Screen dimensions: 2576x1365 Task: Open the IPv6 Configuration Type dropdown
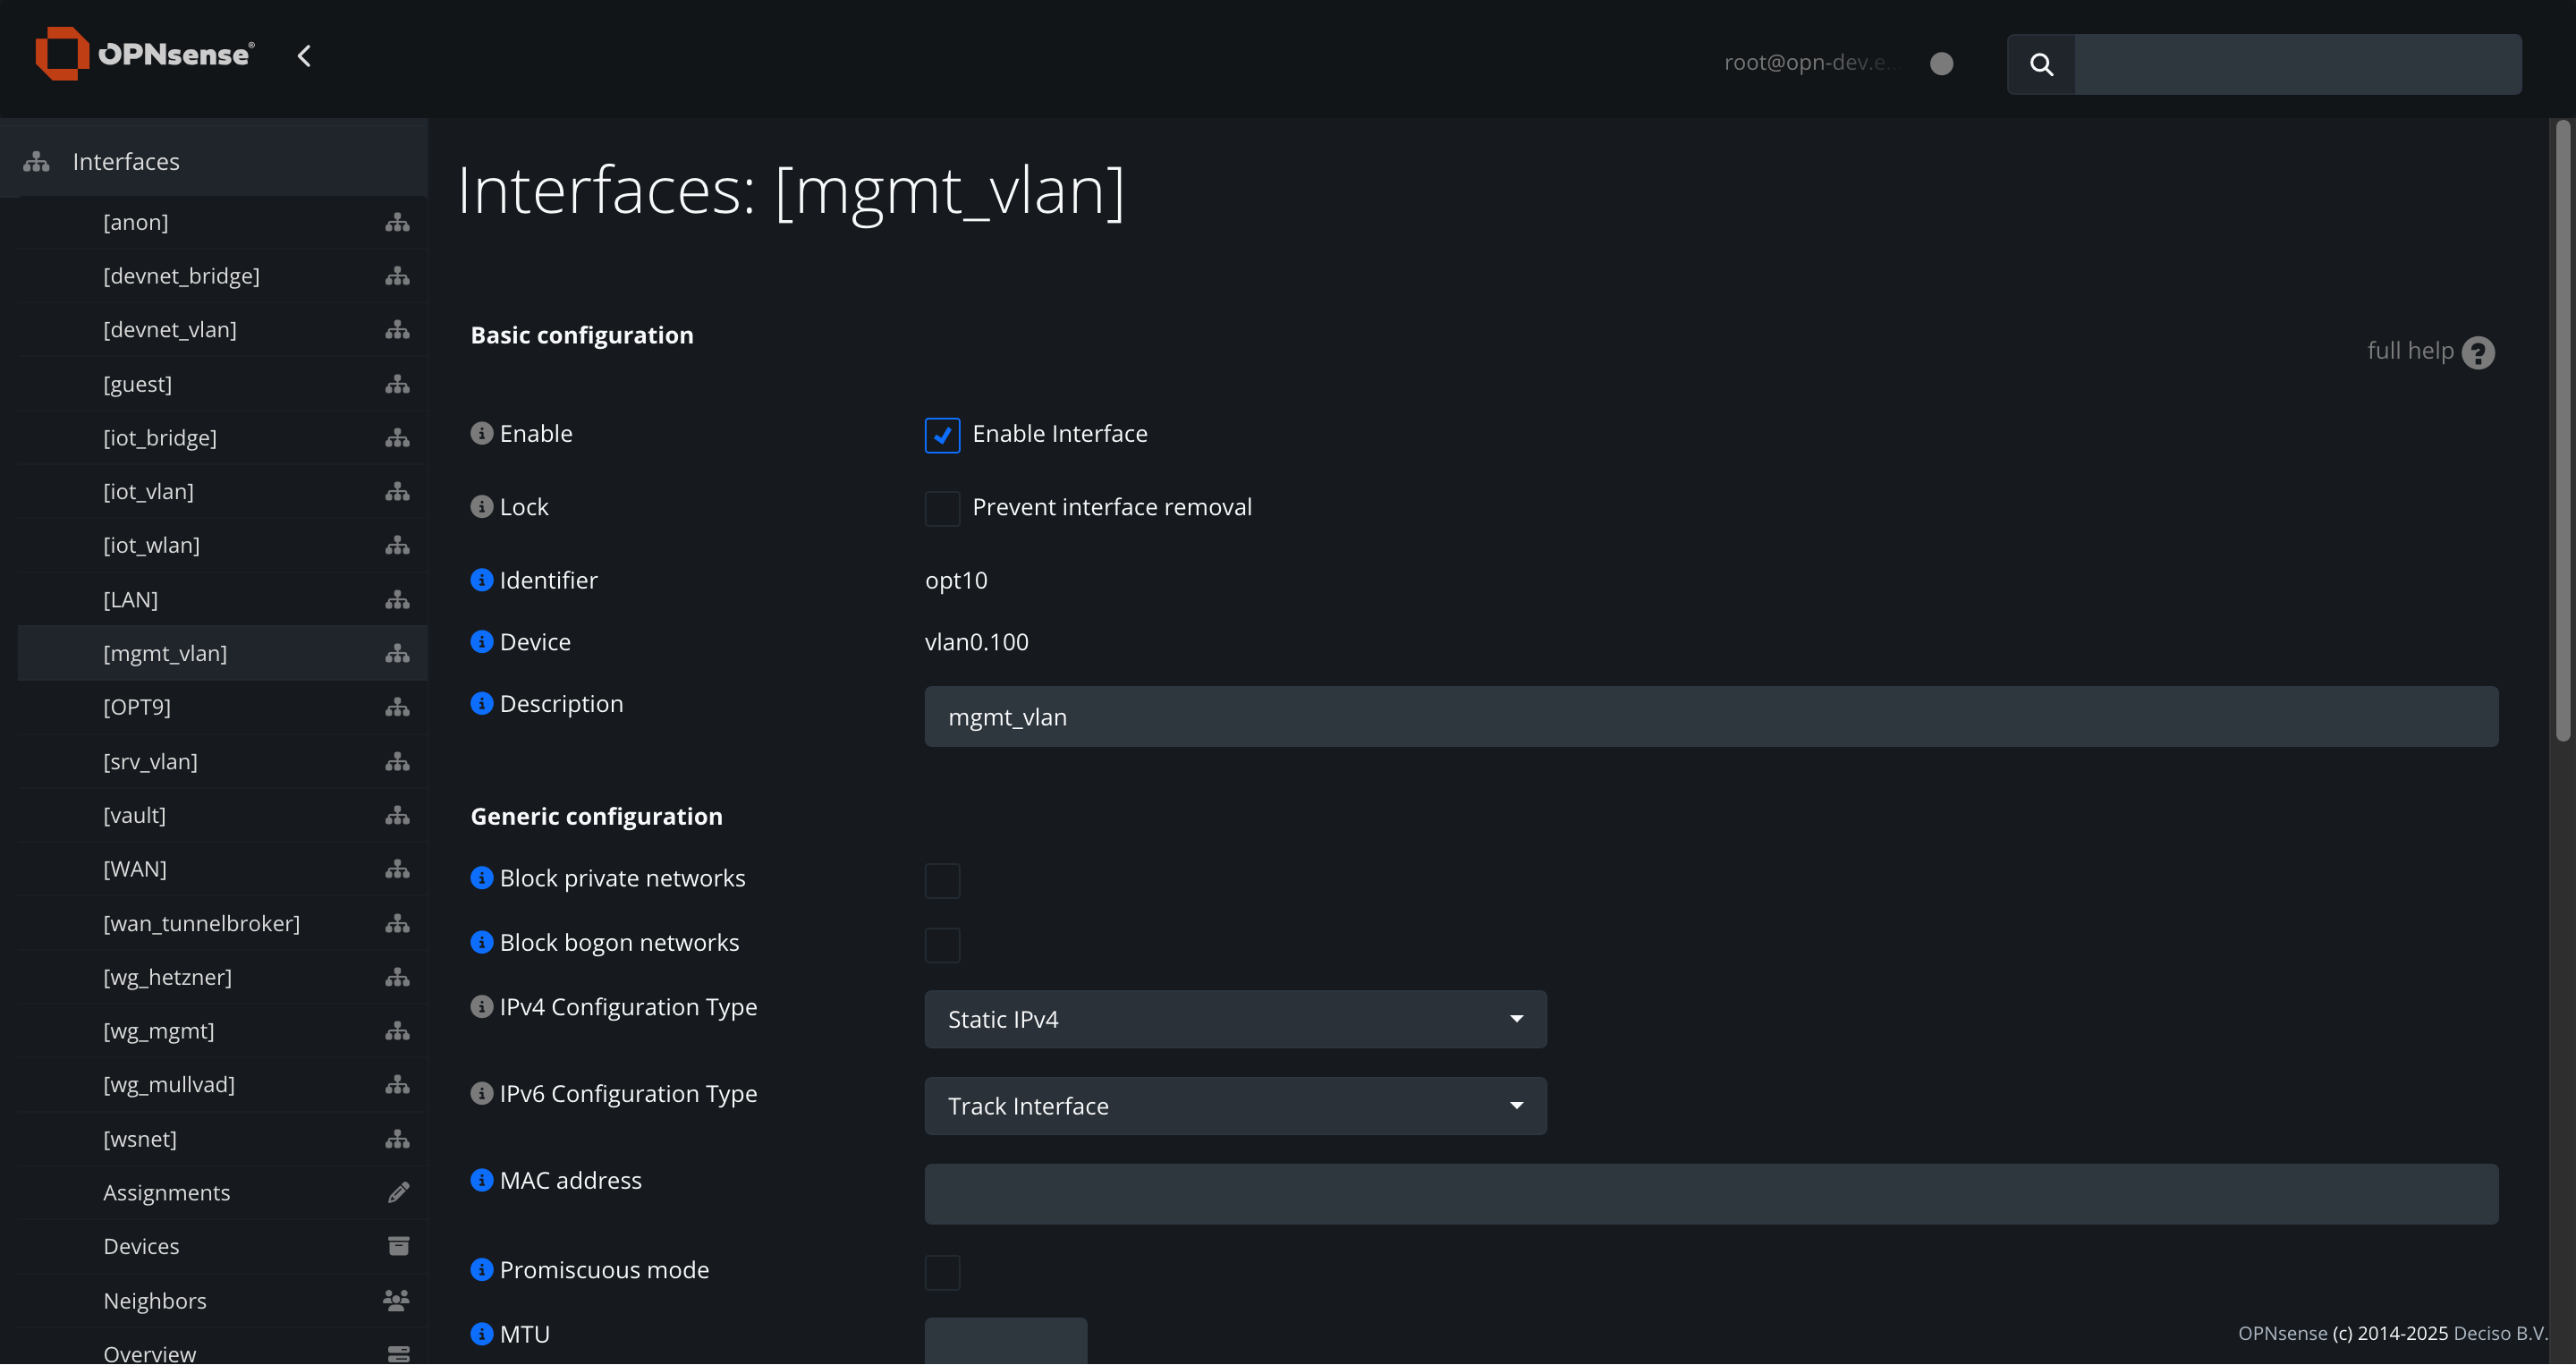(x=1234, y=1106)
